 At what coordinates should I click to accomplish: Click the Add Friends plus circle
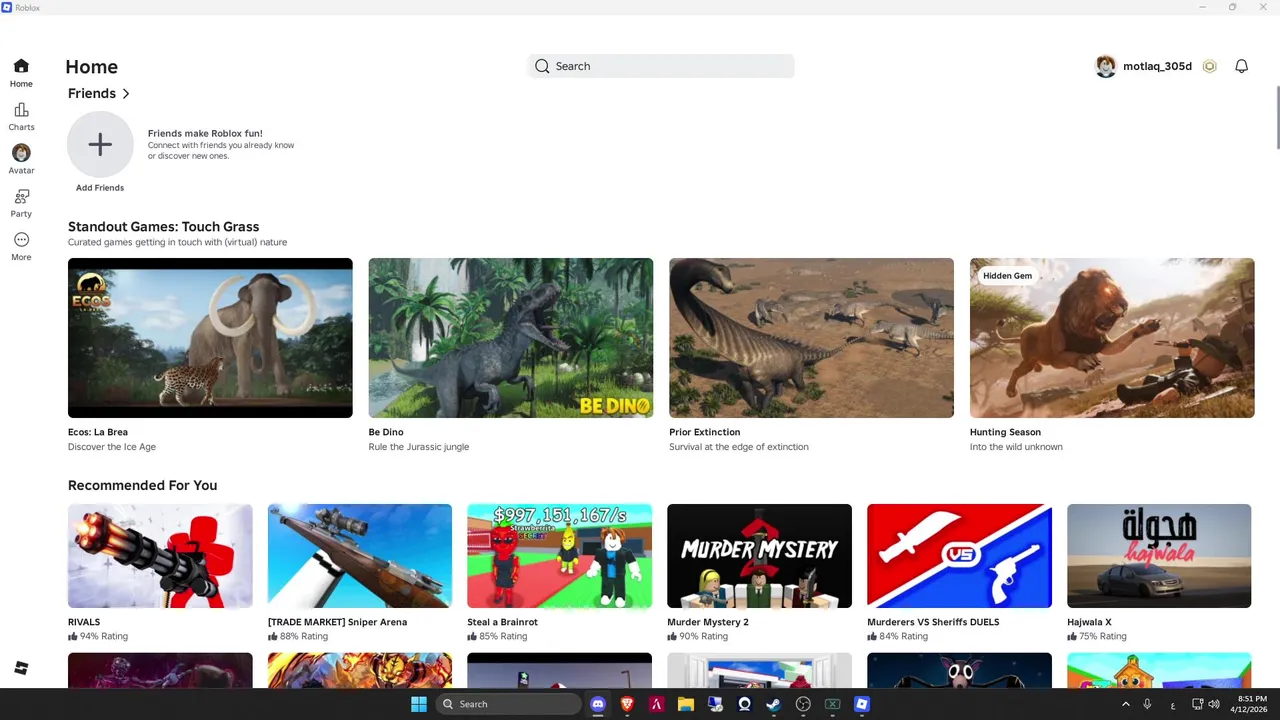pos(100,145)
